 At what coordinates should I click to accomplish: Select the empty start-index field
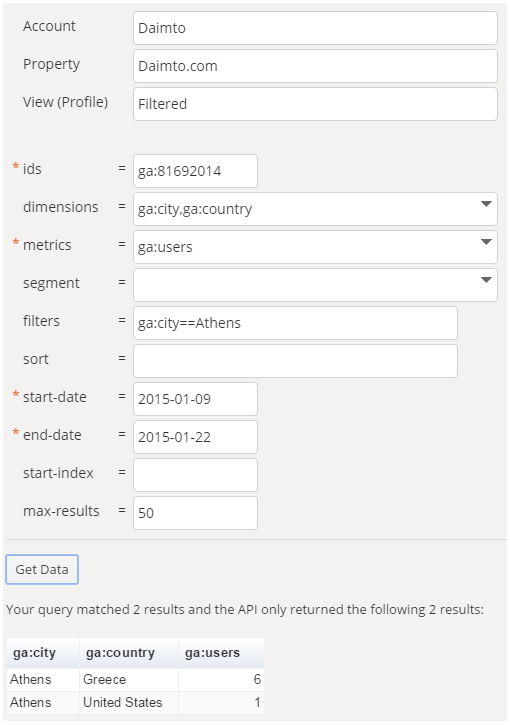pyautogui.click(x=196, y=475)
